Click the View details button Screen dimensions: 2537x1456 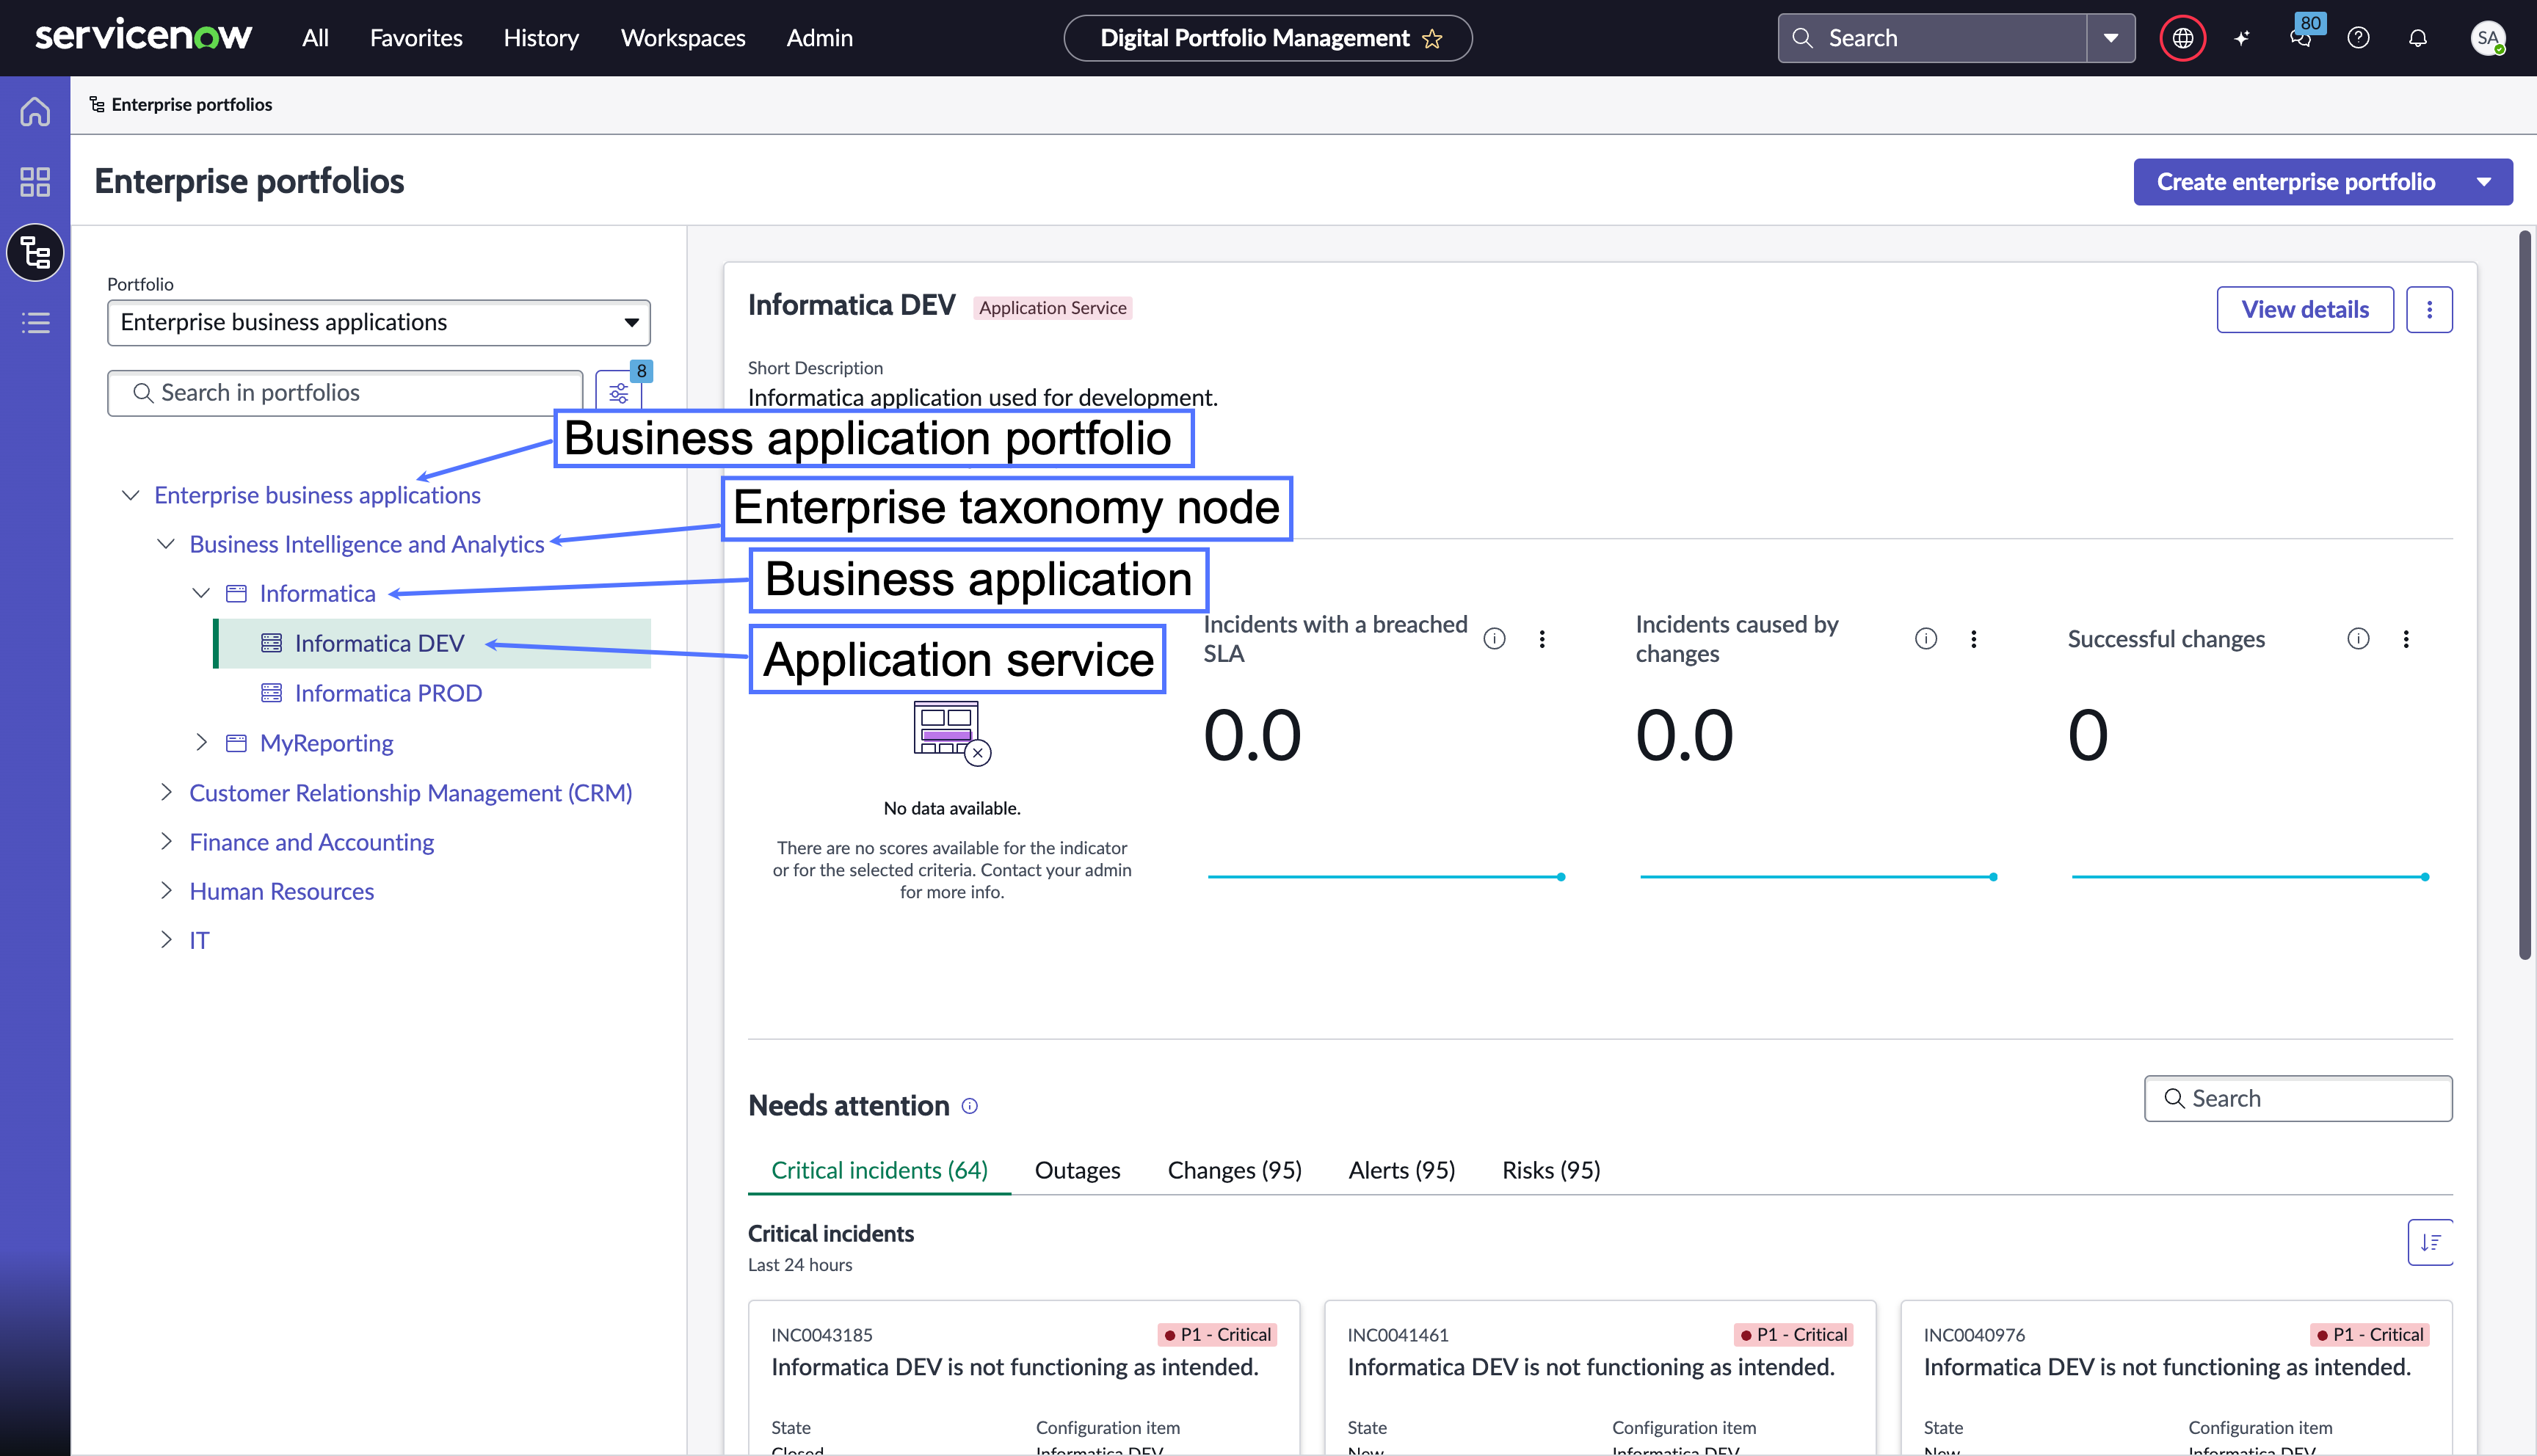(x=2305, y=309)
